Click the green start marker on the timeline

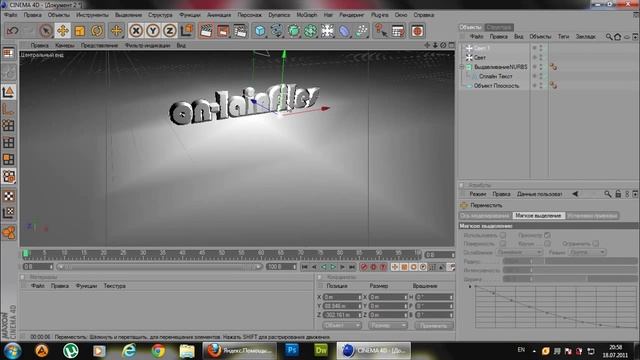(26, 254)
